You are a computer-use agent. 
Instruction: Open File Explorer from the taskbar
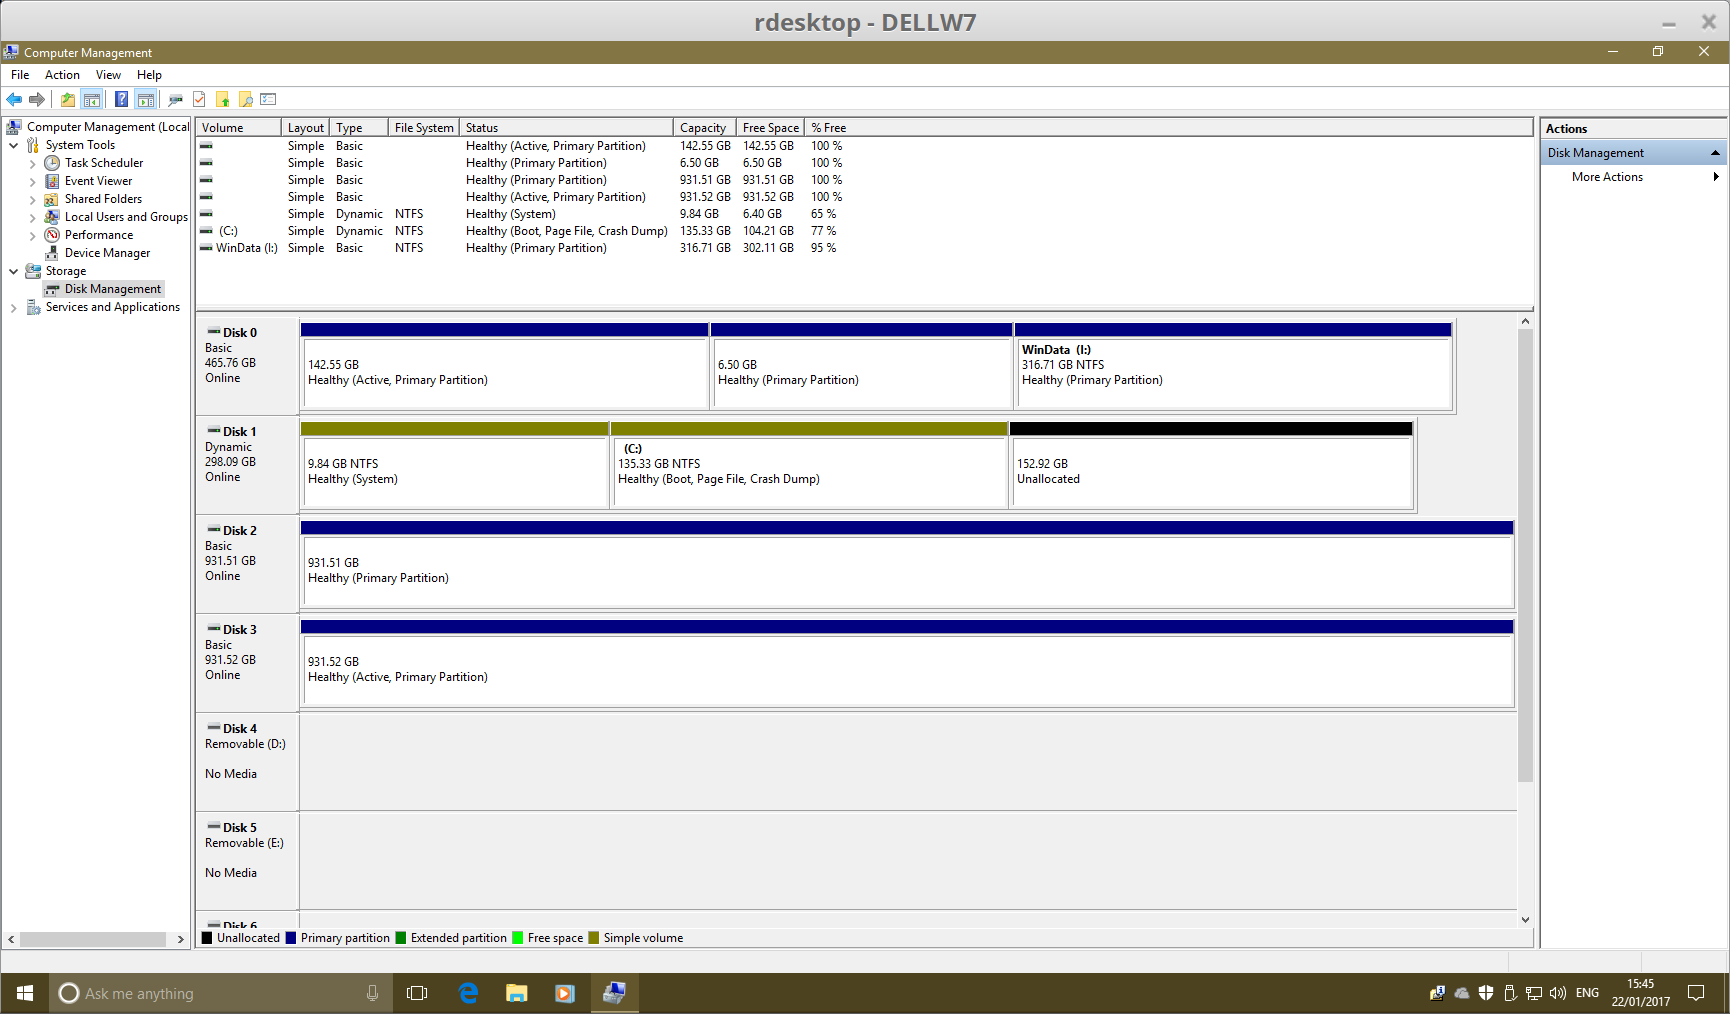coord(516,993)
